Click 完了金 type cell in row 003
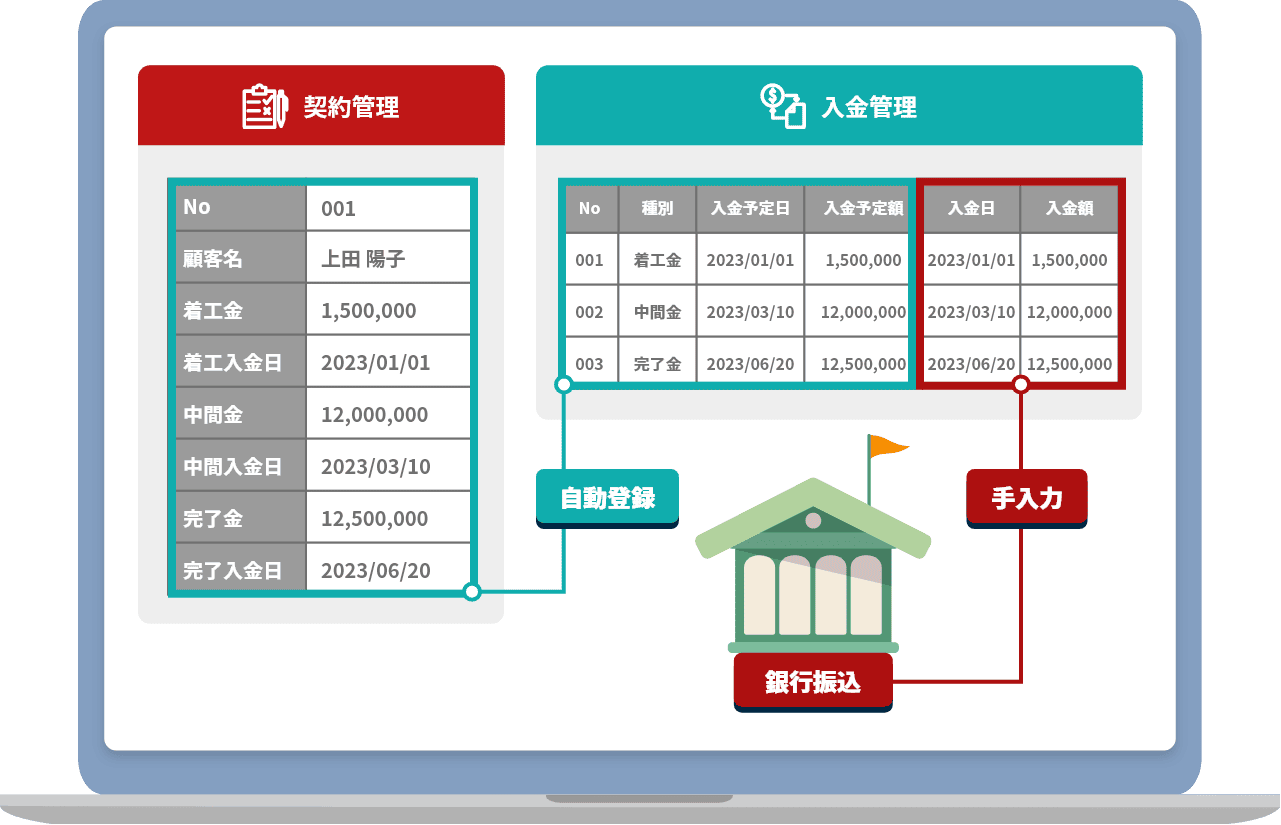The height and width of the screenshot is (825, 1281). click(657, 364)
